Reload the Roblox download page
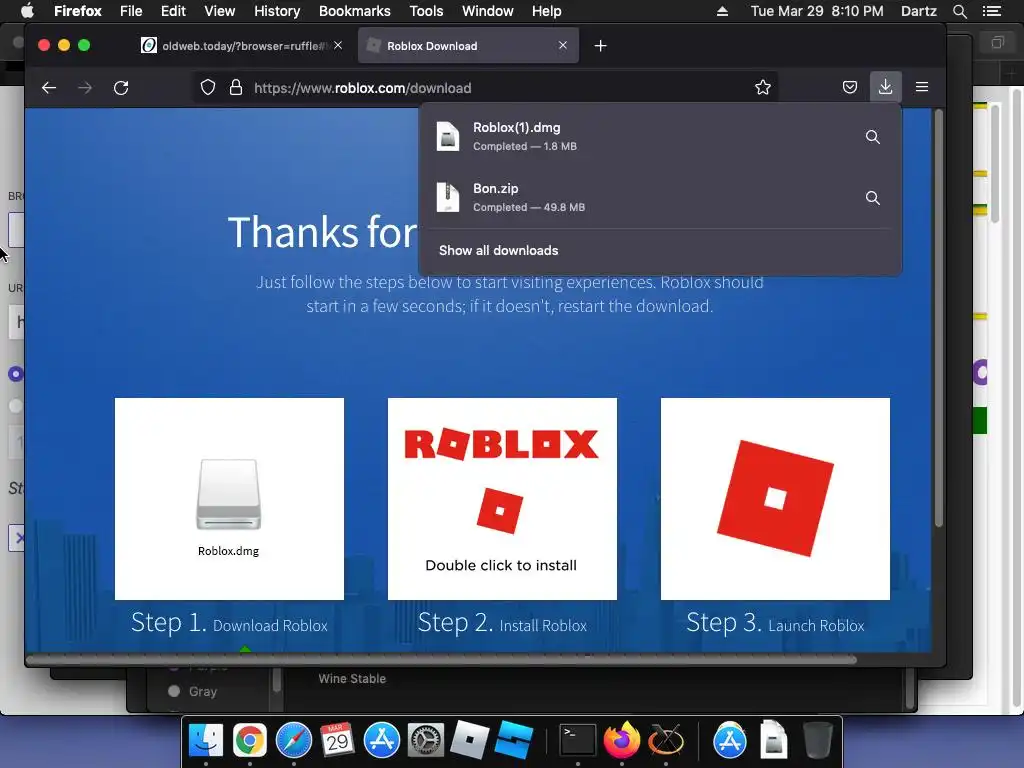Image resolution: width=1024 pixels, height=768 pixels. pyautogui.click(x=121, y=88)
